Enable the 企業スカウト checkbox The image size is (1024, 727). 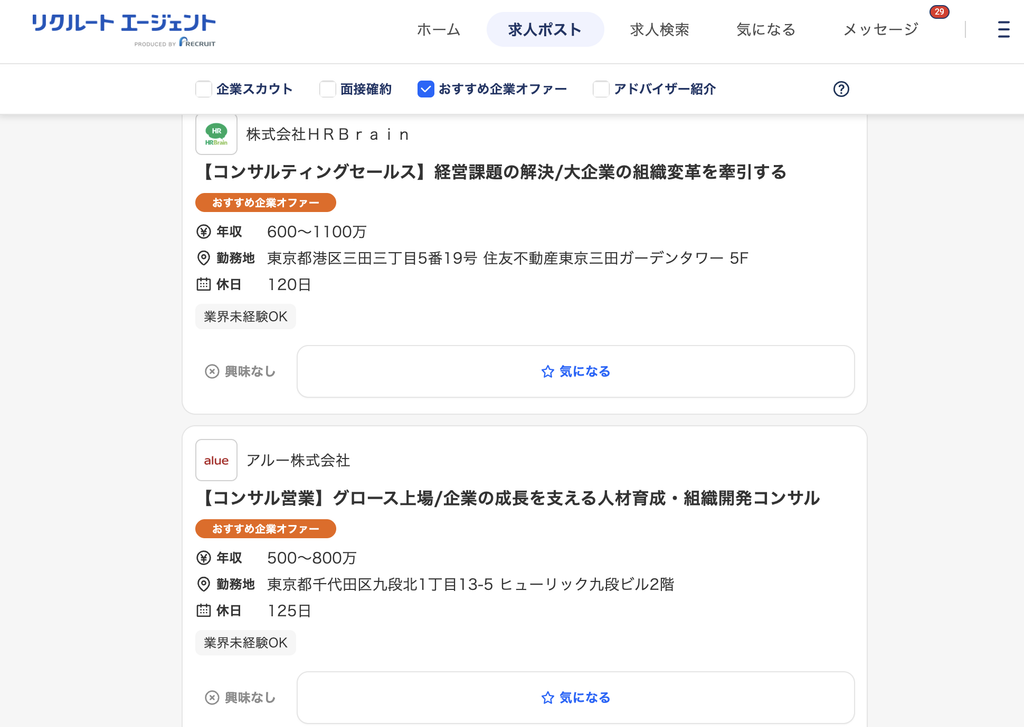click(x=204, y=89)
